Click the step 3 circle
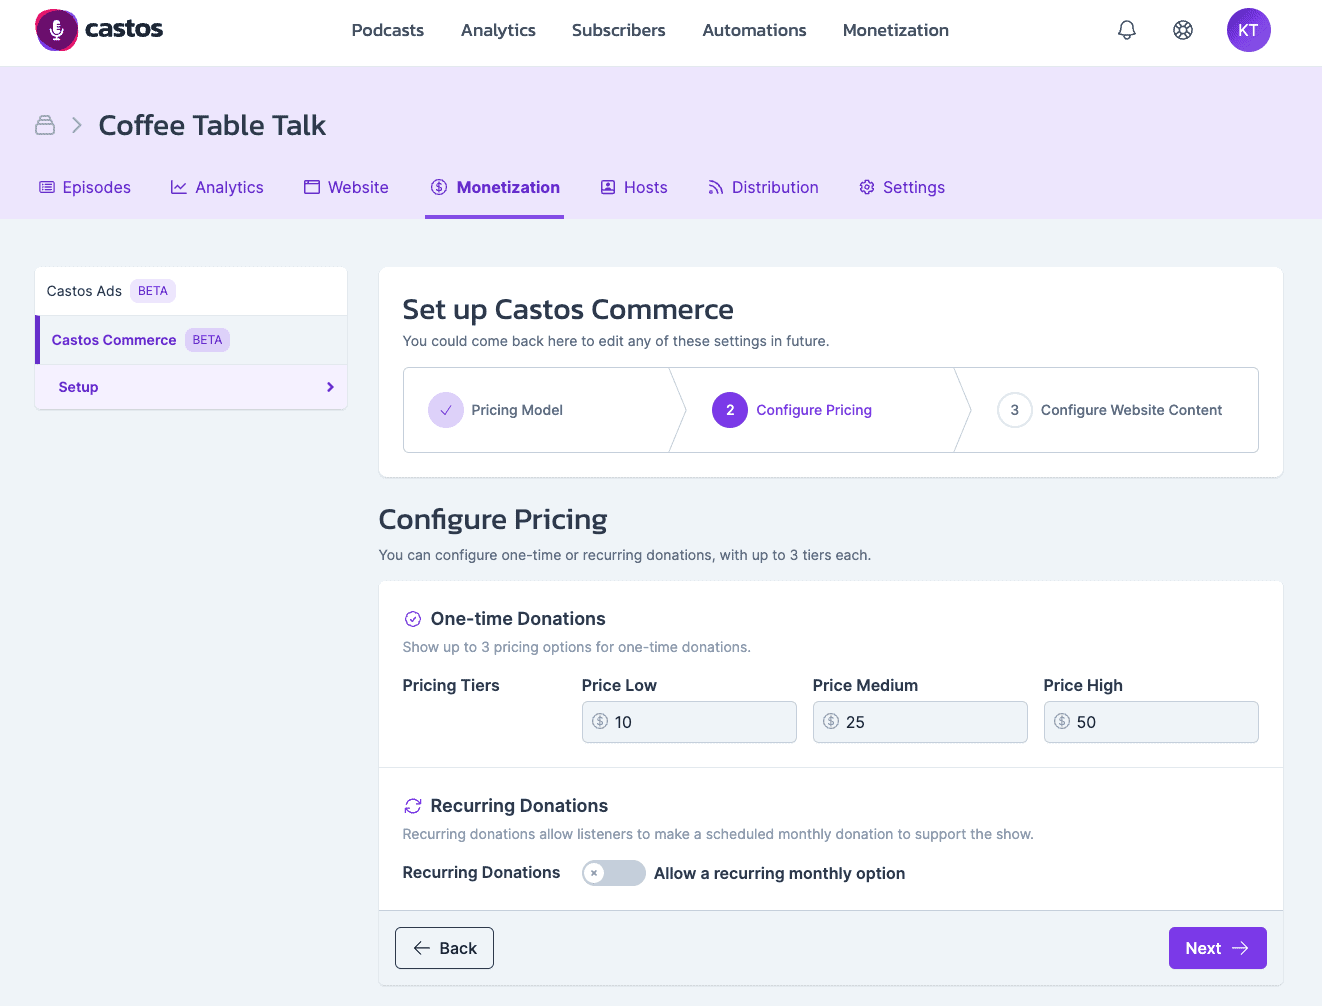Viewport: 1322px width, 1006px height. (1015, 410)
